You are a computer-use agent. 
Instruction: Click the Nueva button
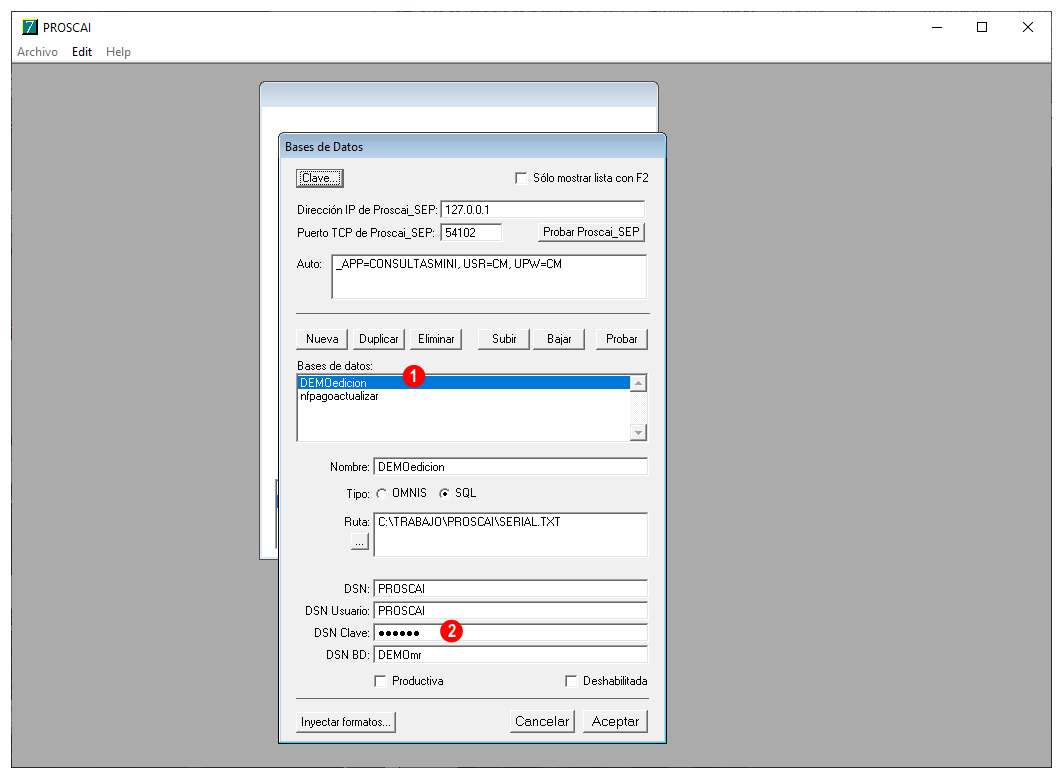coord(322,339)
